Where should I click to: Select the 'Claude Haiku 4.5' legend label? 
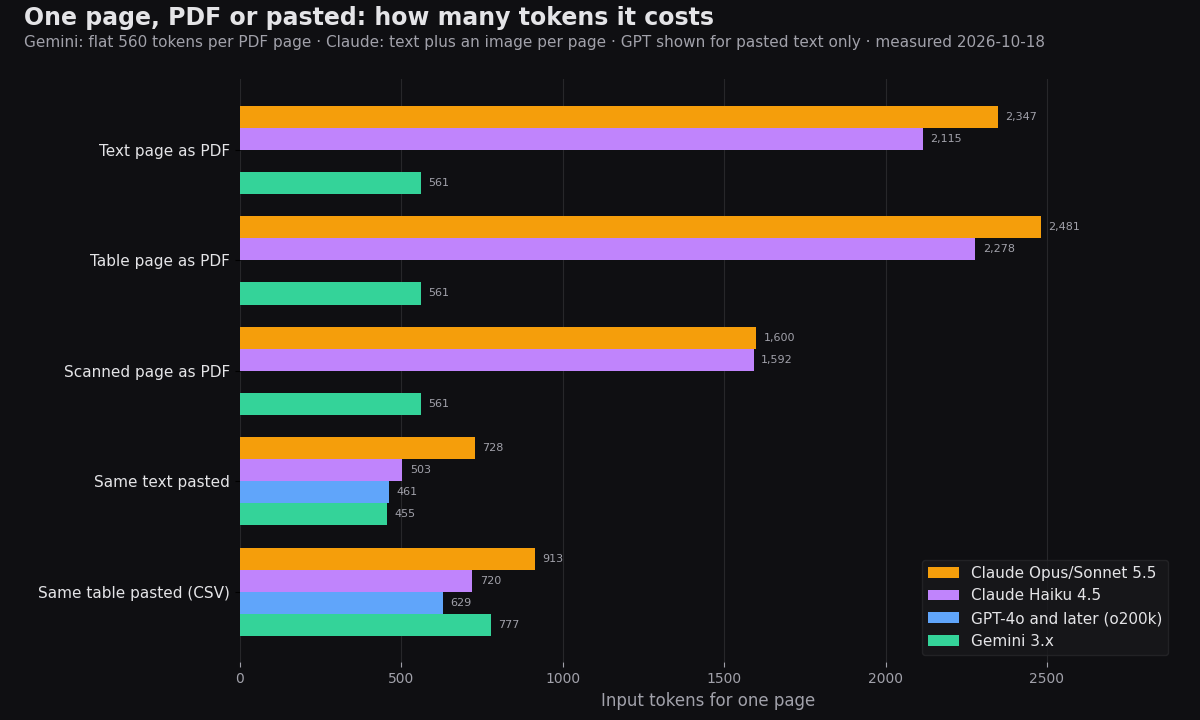(x=1036, y=596)
